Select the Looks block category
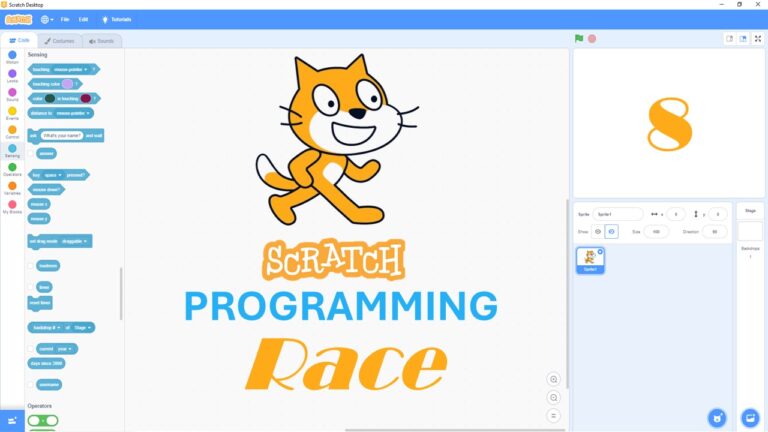Screen dimensions: 768x432 tap(12, 76)
